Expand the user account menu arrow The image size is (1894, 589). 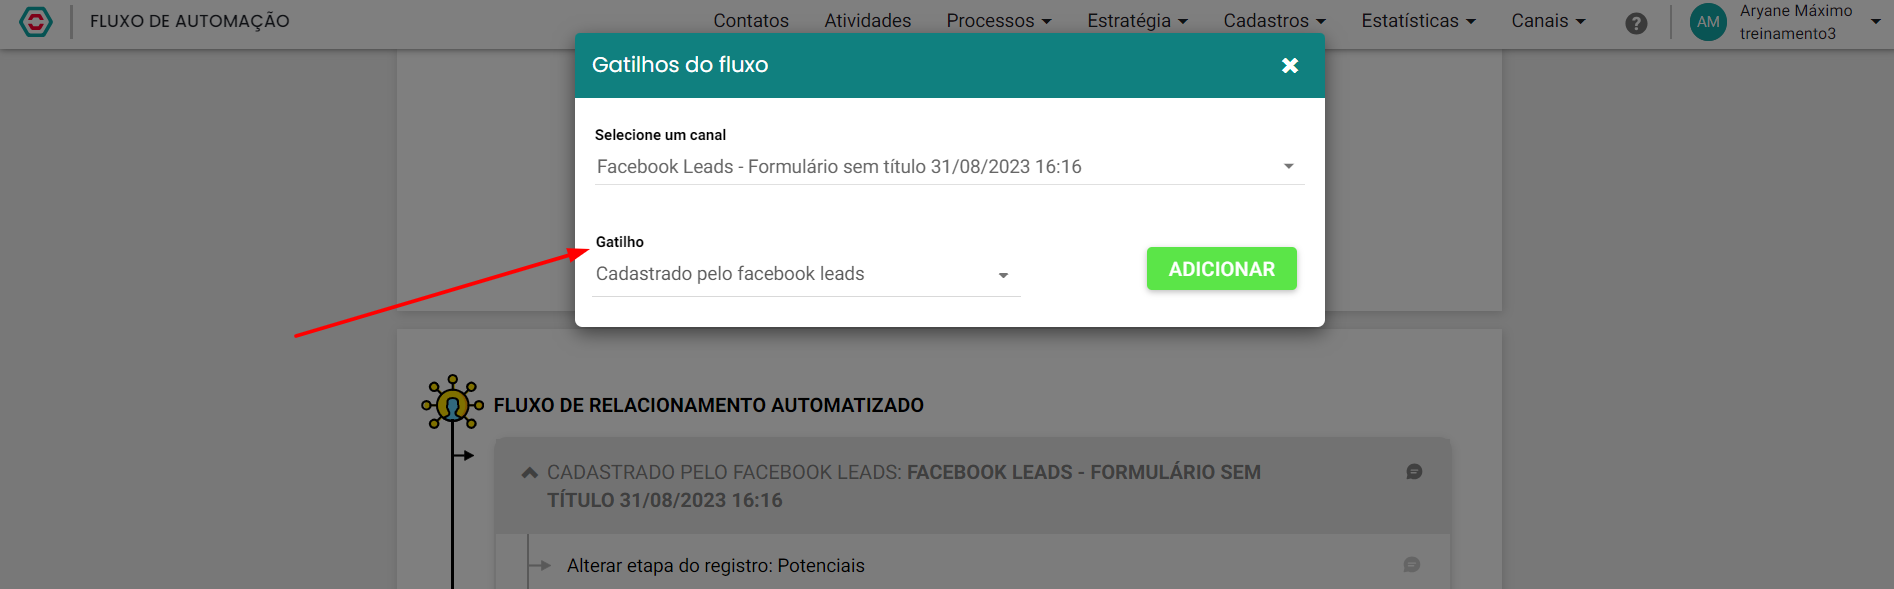1875,21
